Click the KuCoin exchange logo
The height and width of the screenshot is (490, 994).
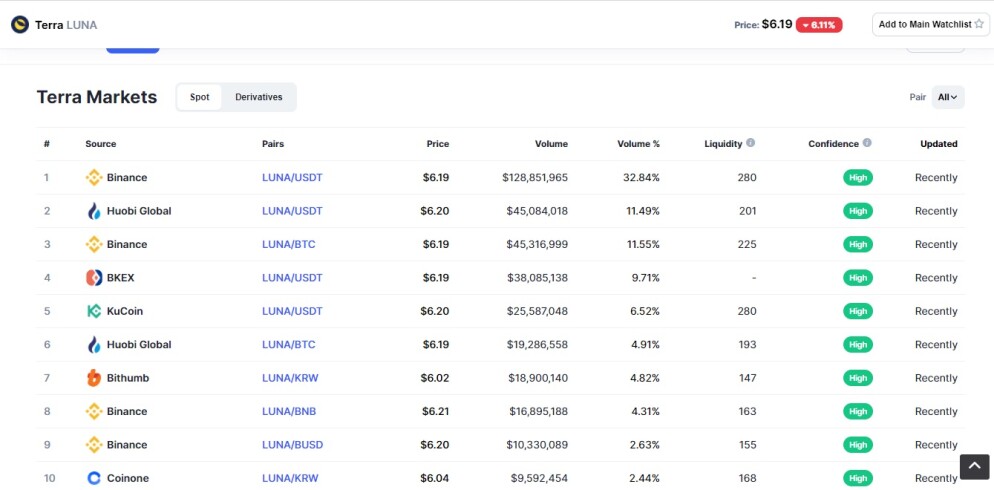(94, 311)
